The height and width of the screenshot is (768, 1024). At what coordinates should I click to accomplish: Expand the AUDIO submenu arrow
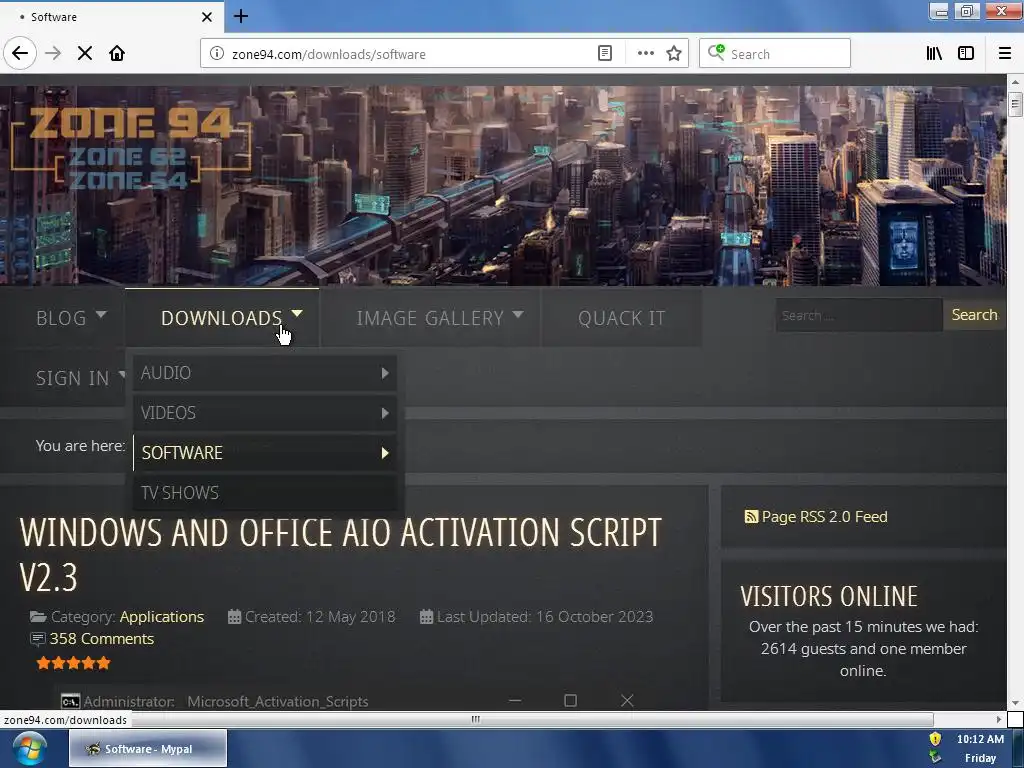385,373
